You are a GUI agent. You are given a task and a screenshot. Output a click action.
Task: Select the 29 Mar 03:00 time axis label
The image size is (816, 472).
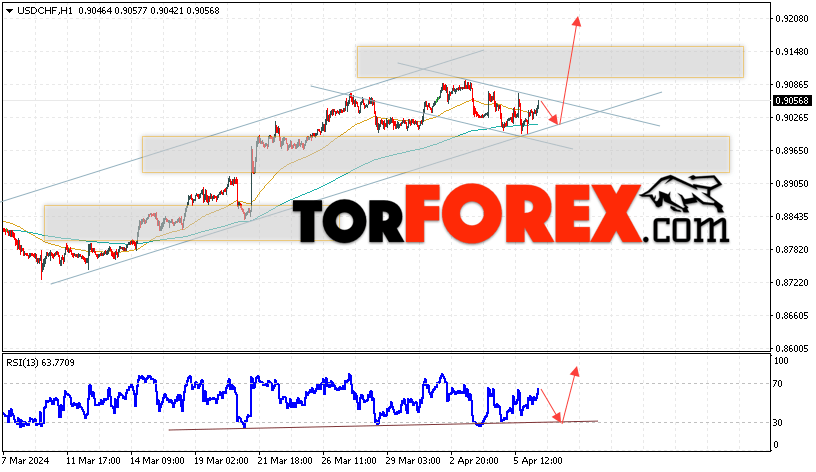[x=413, y=461]
